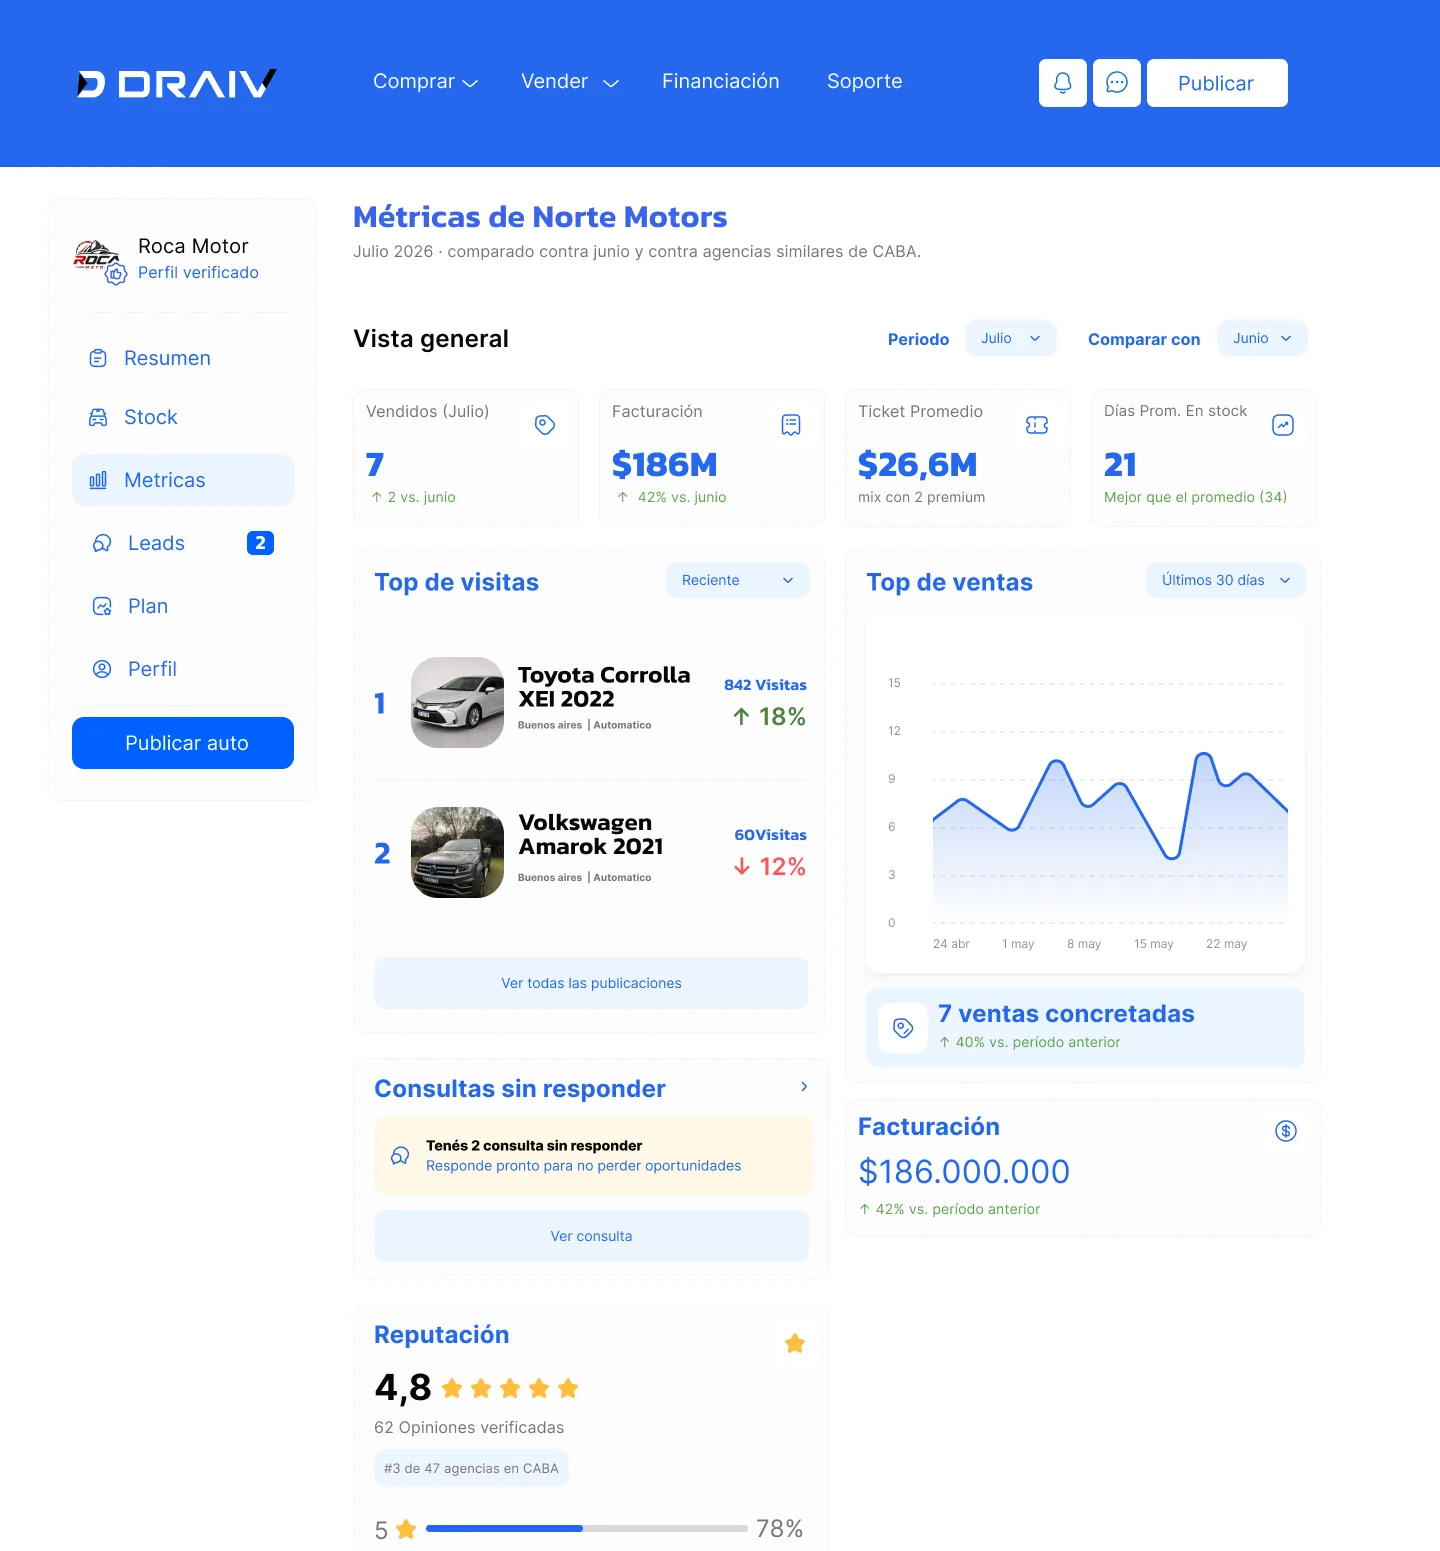Viewport: 1440px width, 1551px height.
Task: Select Metricas in the sidebar
Action: [183, 480]
